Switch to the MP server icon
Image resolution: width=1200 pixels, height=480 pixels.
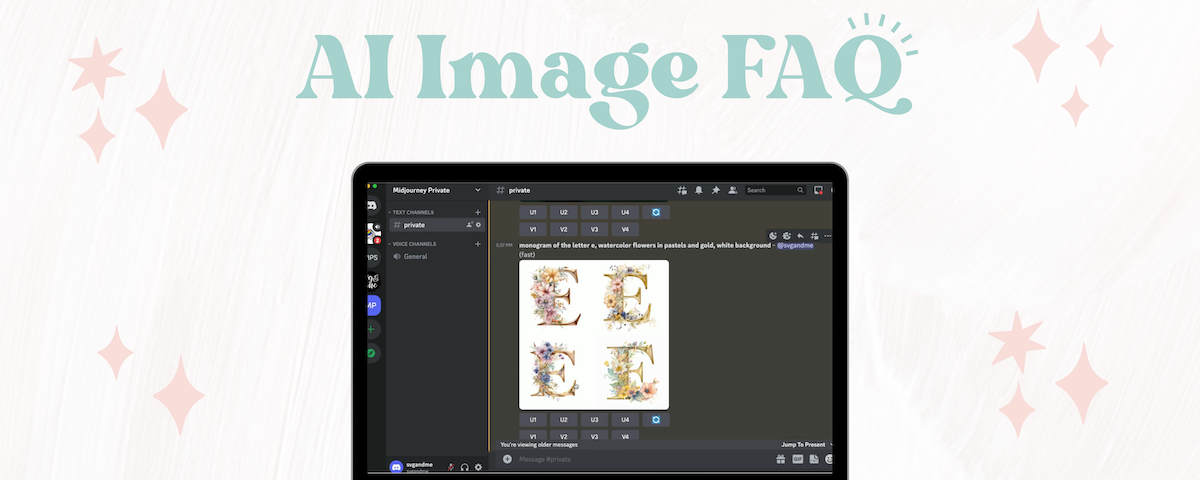[372, 305]
